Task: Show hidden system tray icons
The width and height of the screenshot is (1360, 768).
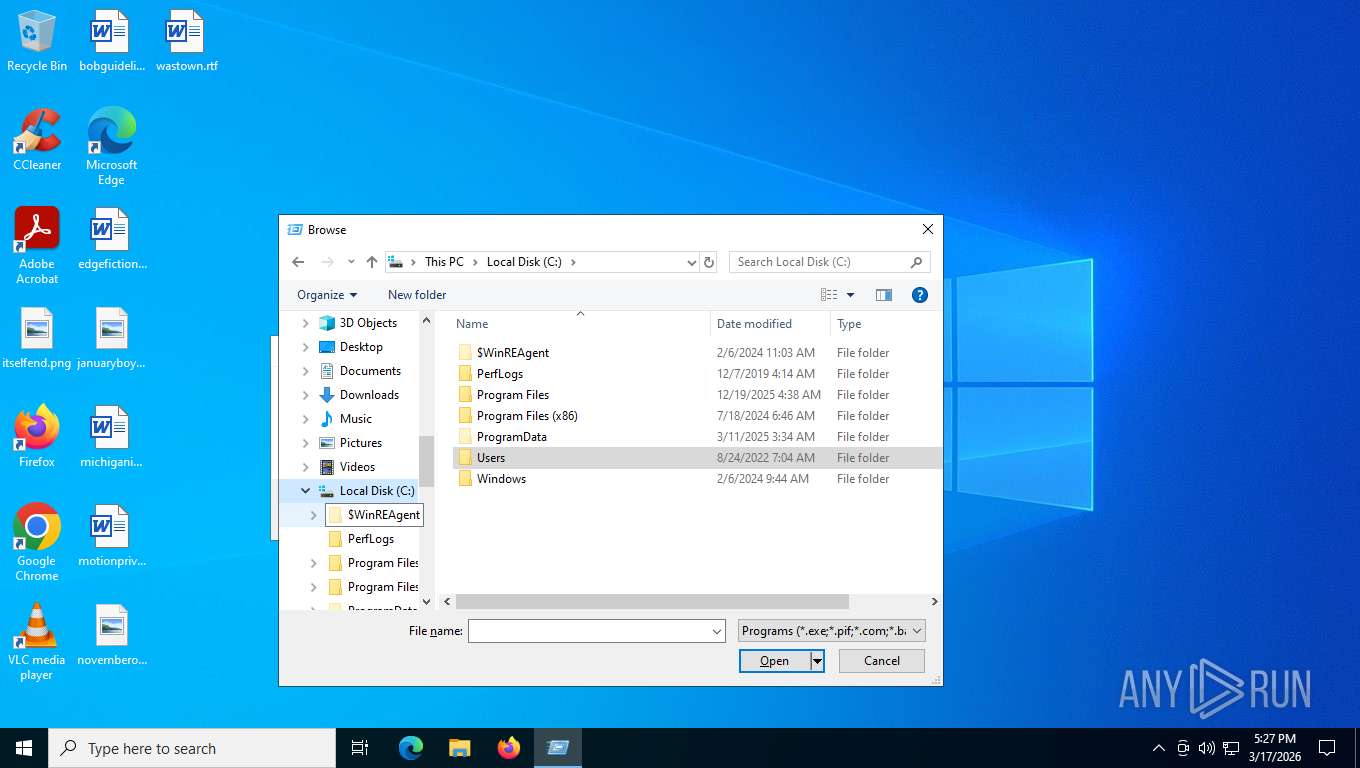Action: point(1159,748)
